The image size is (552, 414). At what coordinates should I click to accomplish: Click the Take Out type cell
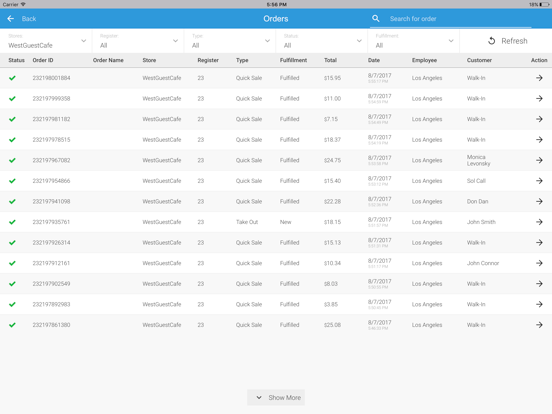[x=247, y=222]
